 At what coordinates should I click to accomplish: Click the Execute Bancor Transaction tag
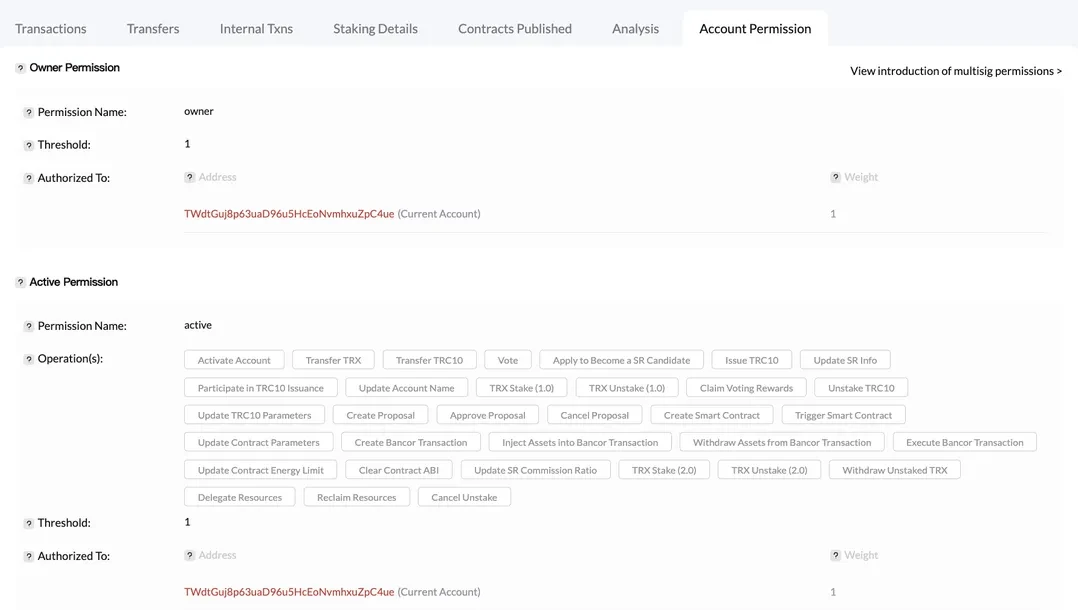pyautogui.click(x=965, y=442)
